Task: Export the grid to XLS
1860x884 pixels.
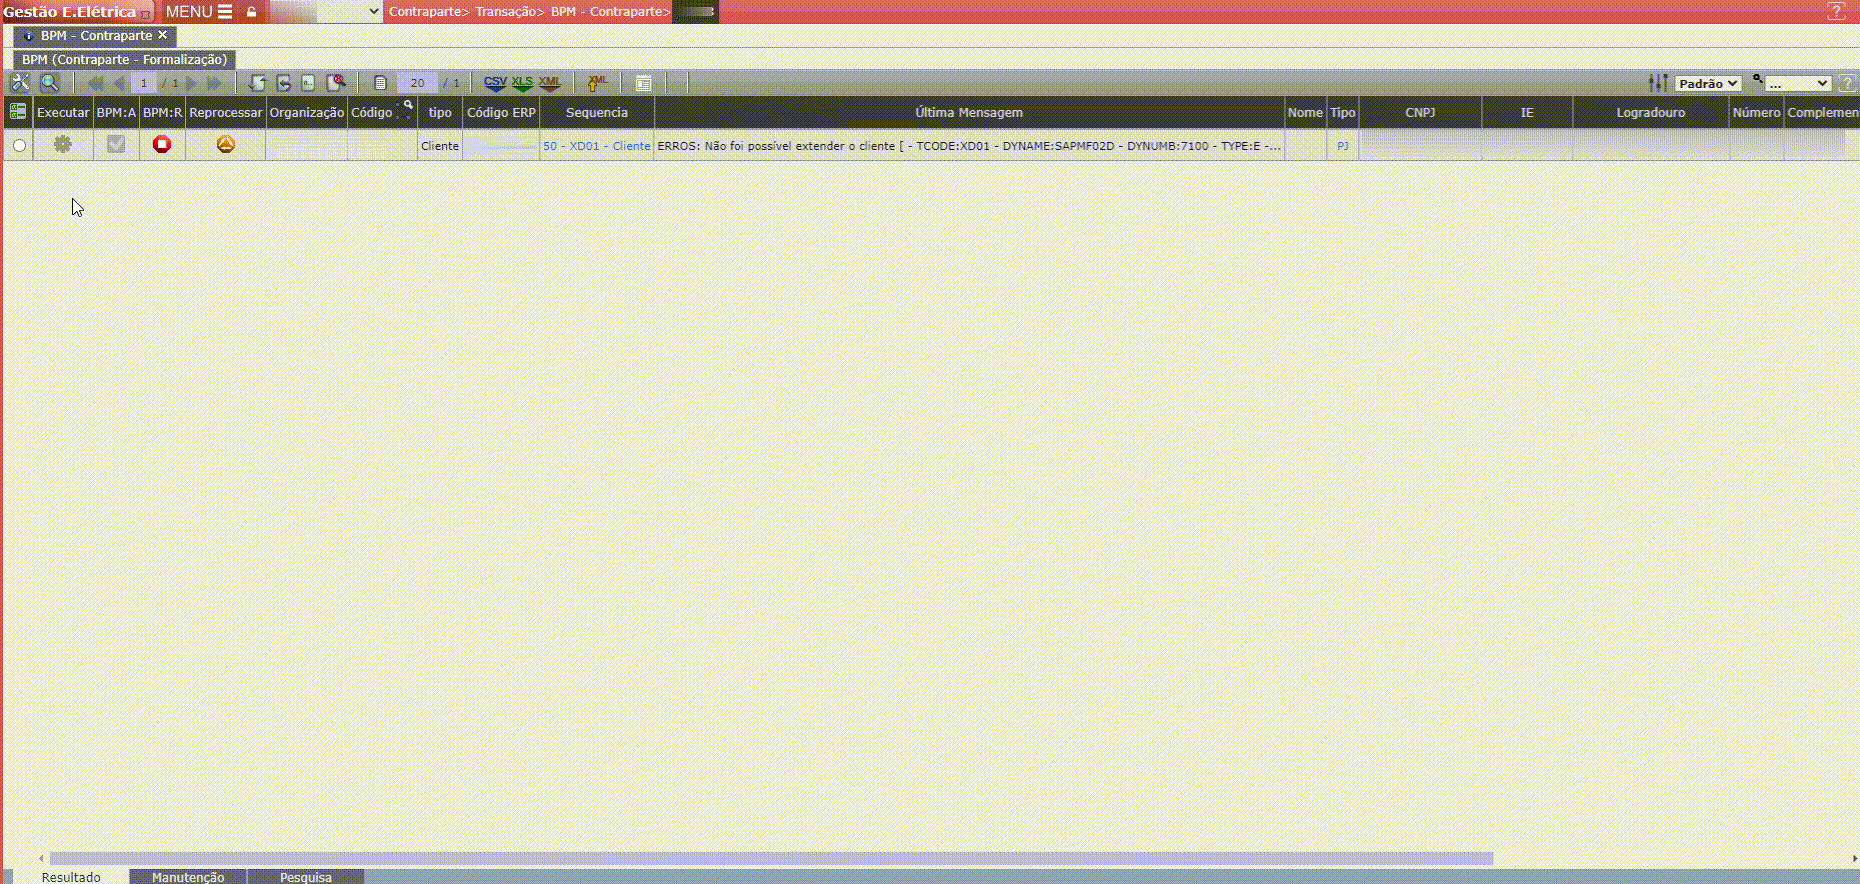Action: [522, 83]
